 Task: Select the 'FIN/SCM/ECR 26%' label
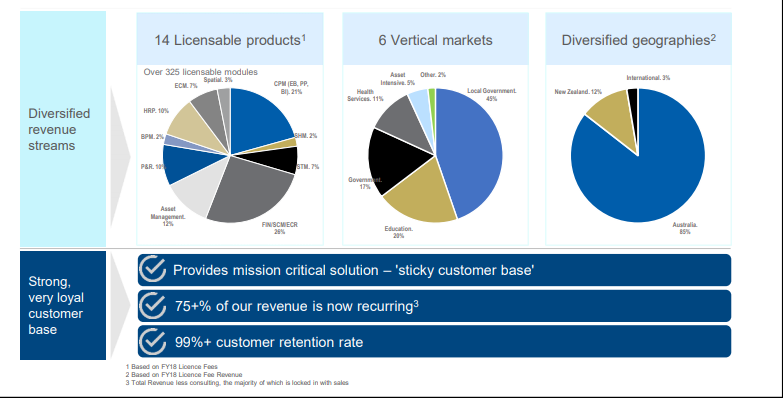click(x=280, y=228)
